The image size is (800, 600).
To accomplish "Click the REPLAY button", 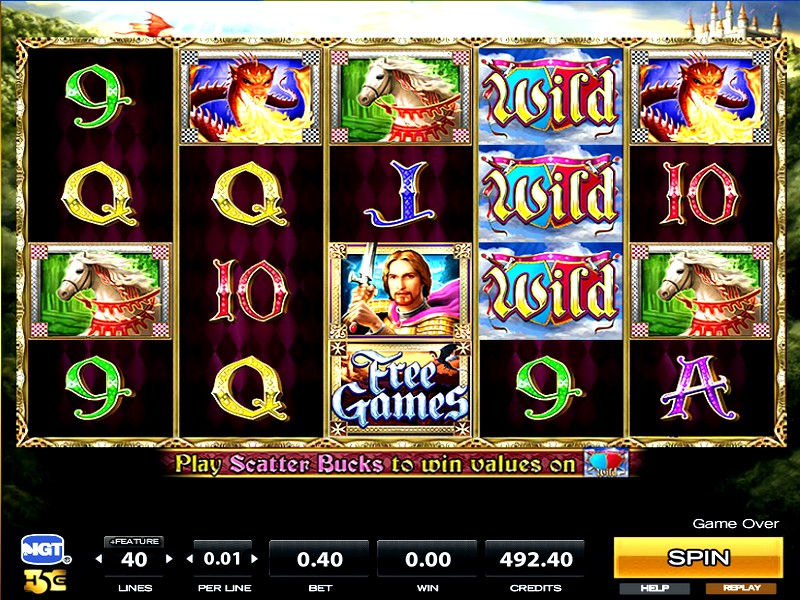I will [x=741, y=588].
